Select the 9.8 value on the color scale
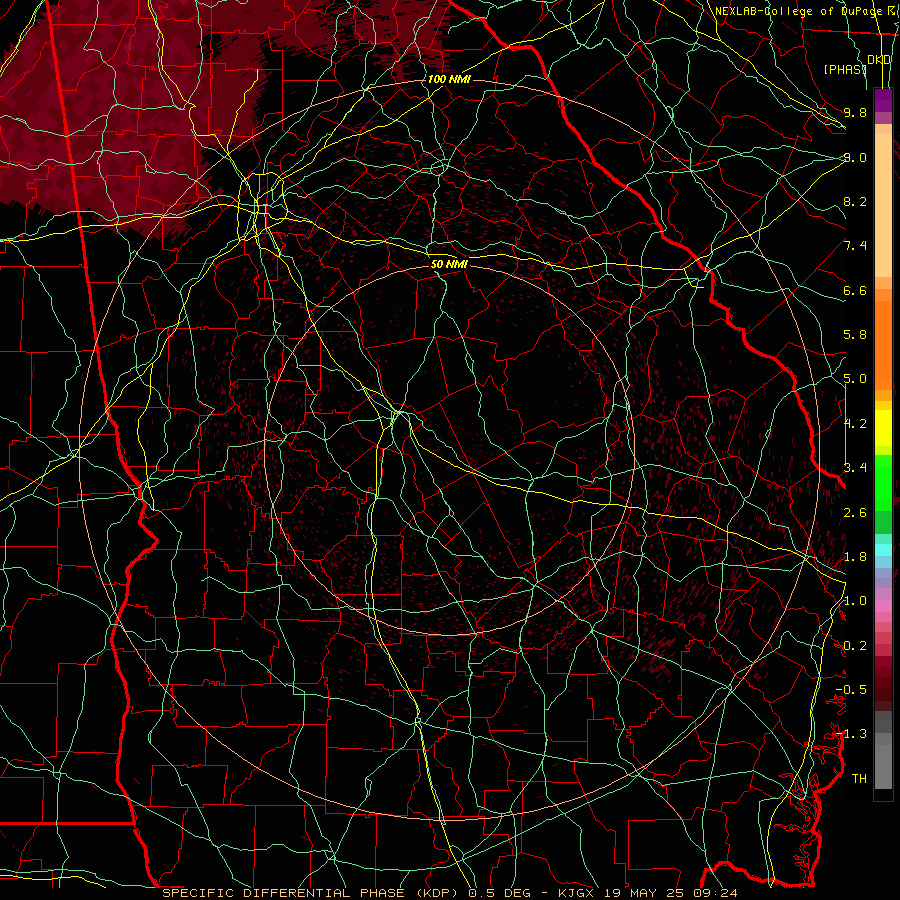 click(855, 112)
